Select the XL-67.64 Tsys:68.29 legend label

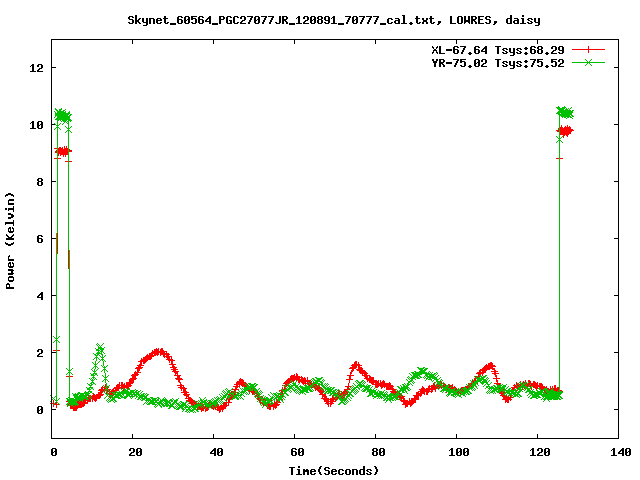(498, 50)
